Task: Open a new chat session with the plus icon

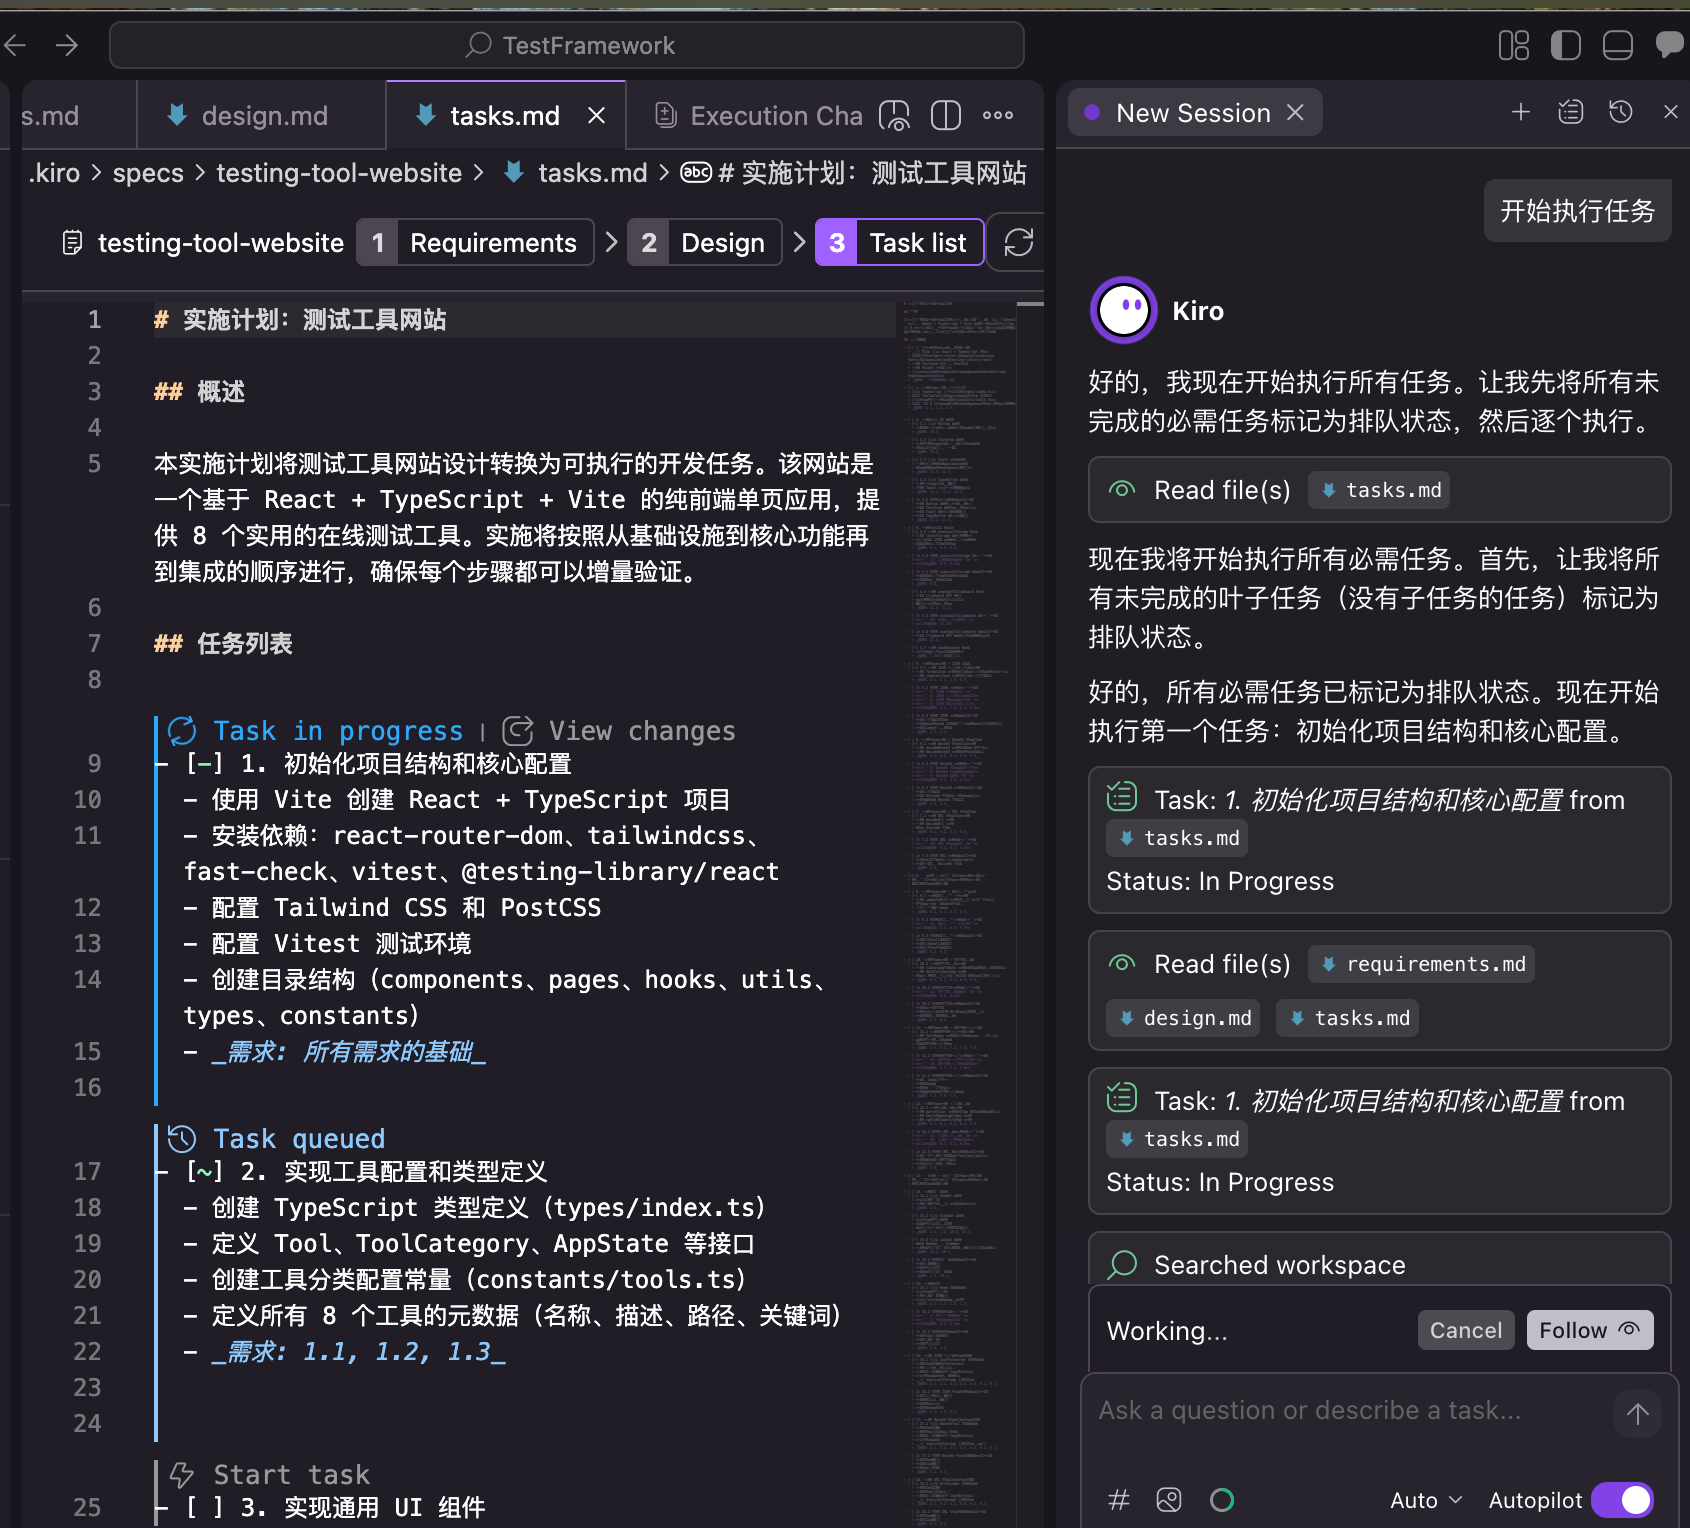Action: [x=1519, y=112]
